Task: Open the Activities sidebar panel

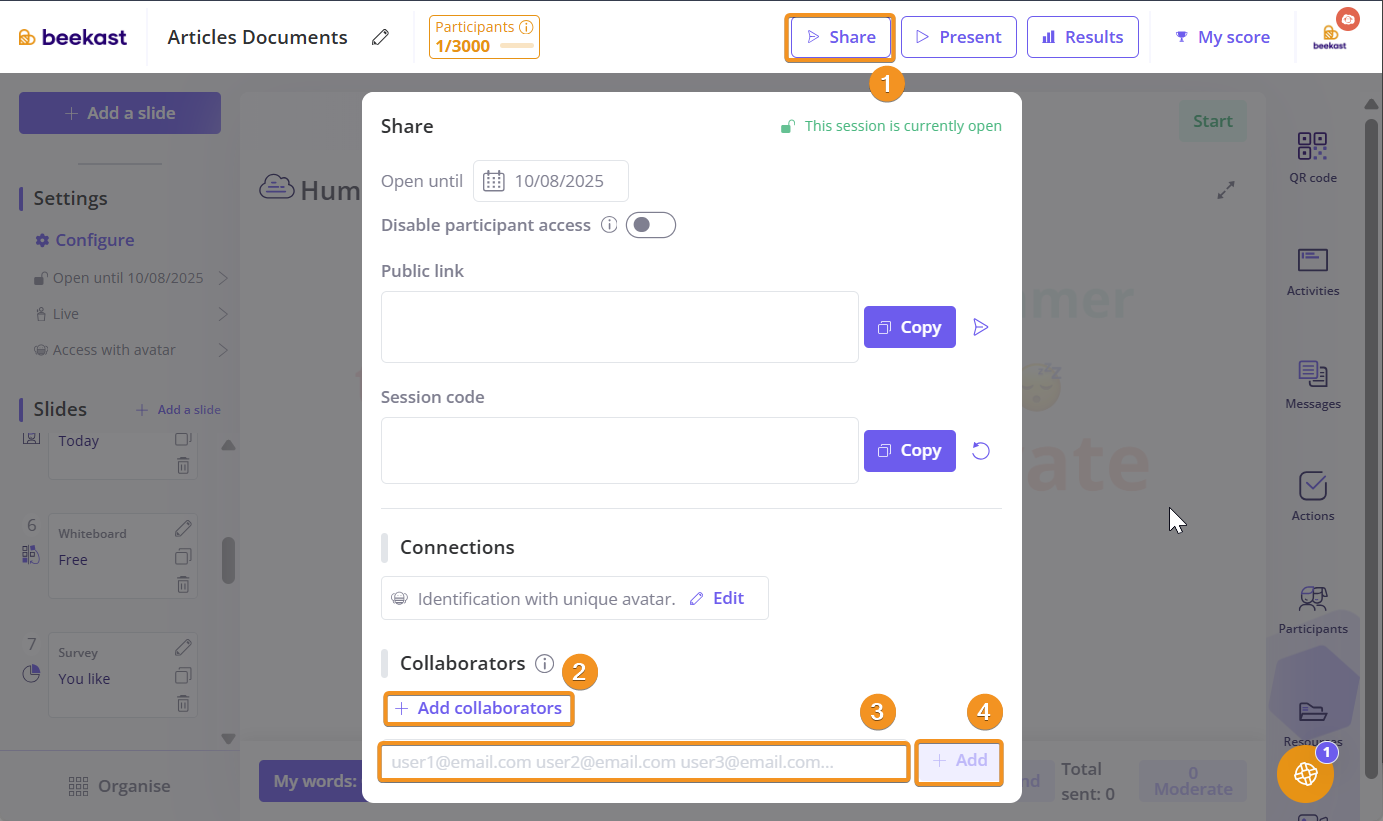Action: point(1312,271)
